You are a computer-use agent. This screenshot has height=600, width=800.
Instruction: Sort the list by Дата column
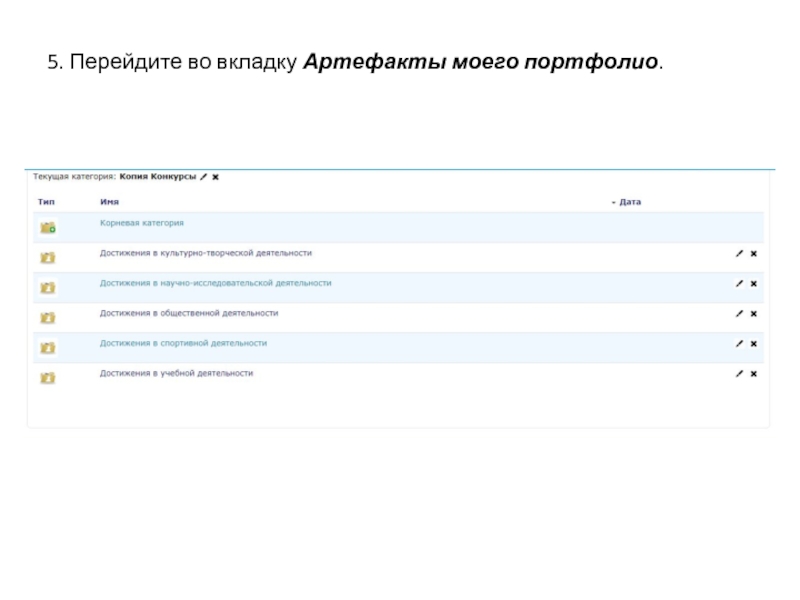629,202
